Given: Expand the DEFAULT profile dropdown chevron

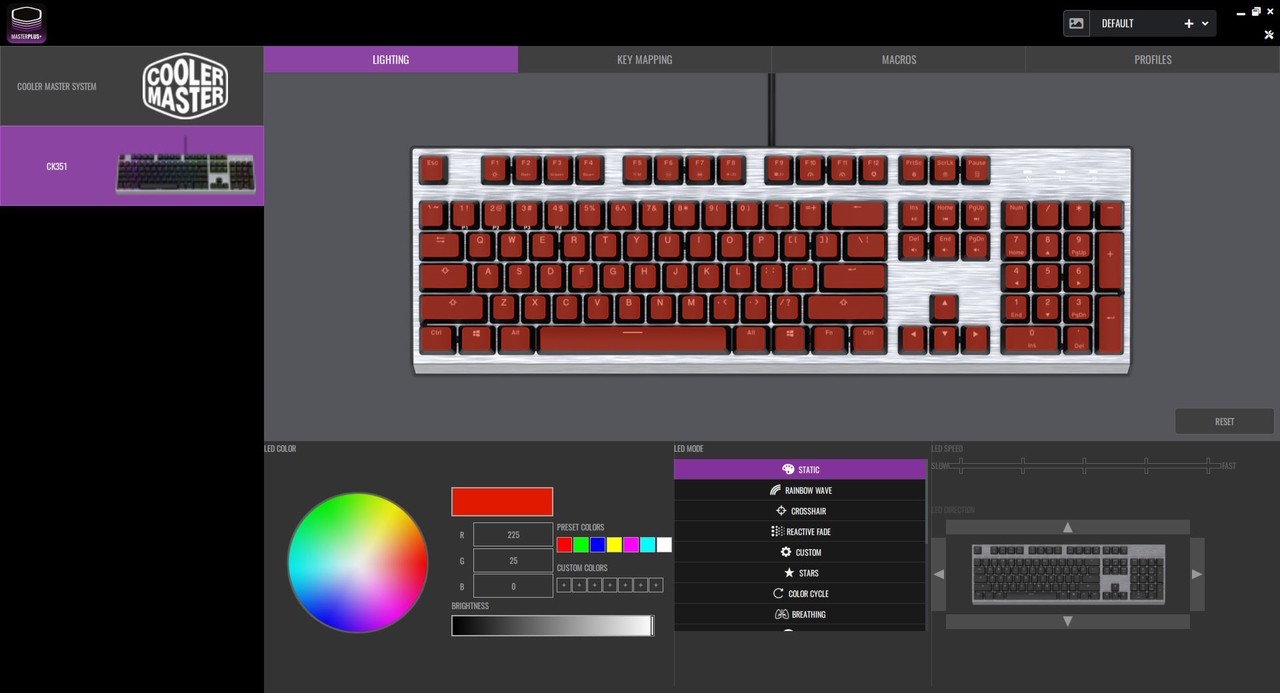Looking at the screenshot, I should pos(1205,23).
